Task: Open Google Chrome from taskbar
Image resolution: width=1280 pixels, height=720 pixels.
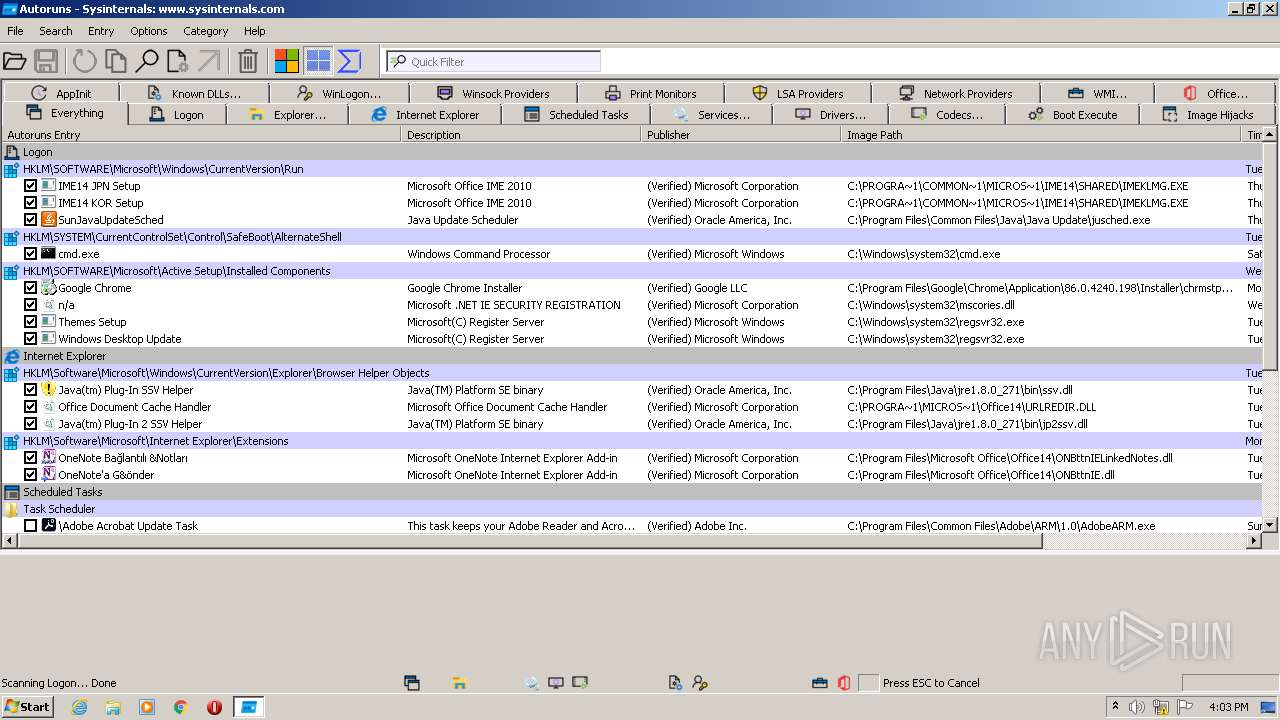Action: 181,707
